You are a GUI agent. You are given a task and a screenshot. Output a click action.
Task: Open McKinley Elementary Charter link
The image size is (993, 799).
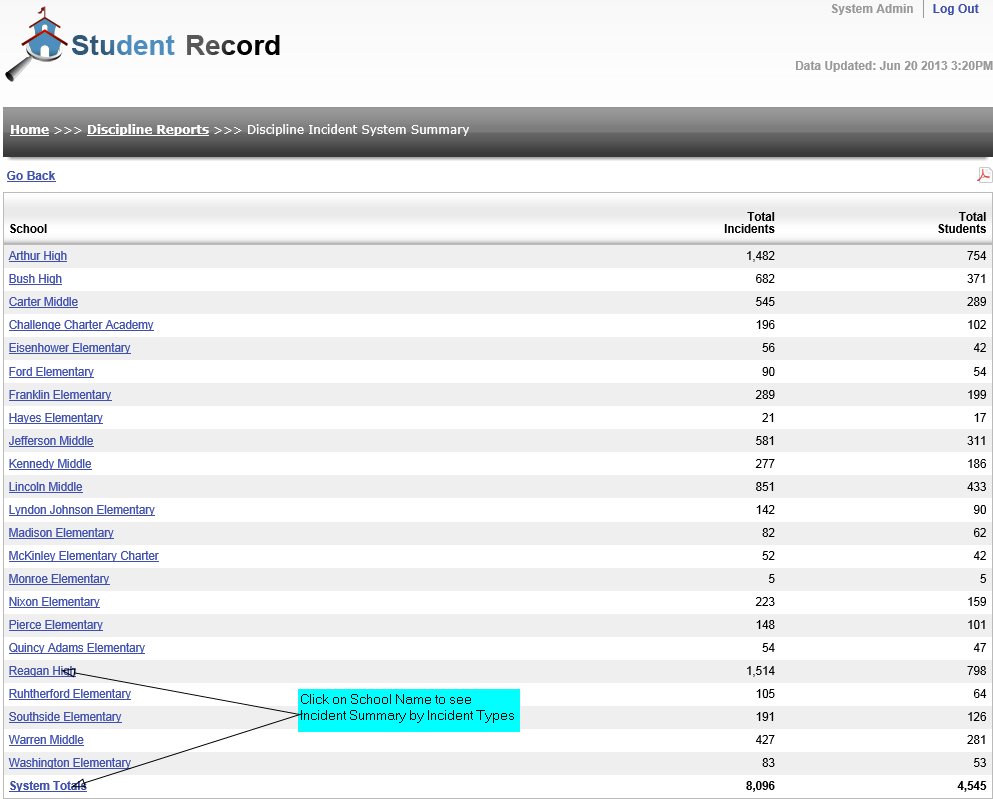coord(84,556)
